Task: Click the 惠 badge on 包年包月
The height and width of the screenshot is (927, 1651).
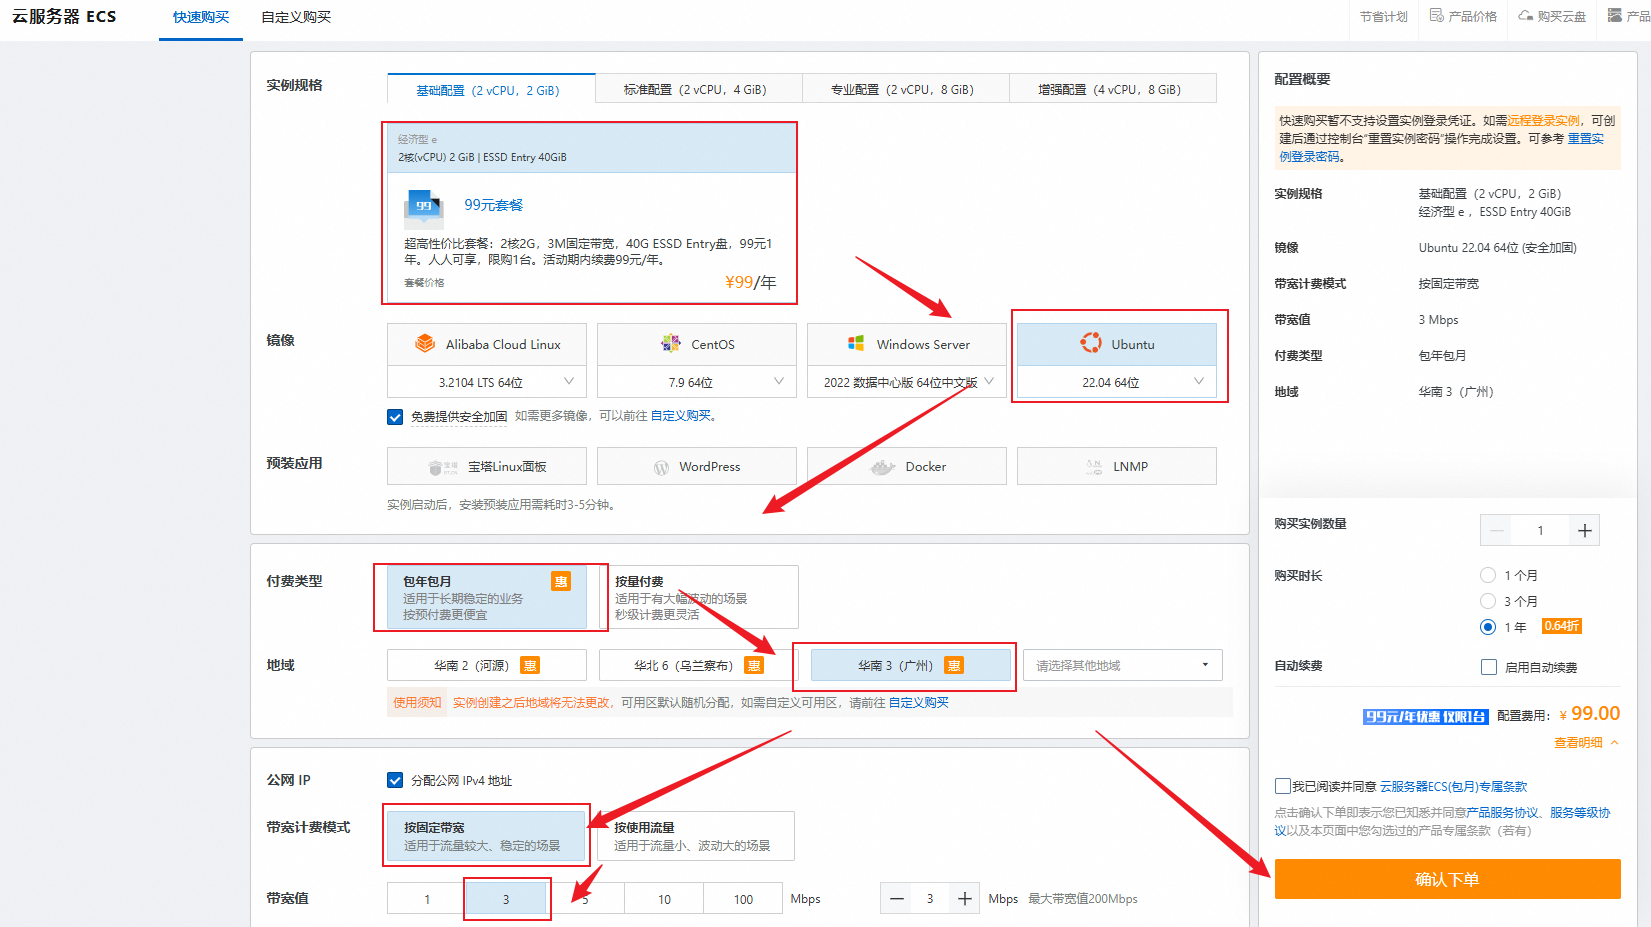Action: [x=561, y=581]
